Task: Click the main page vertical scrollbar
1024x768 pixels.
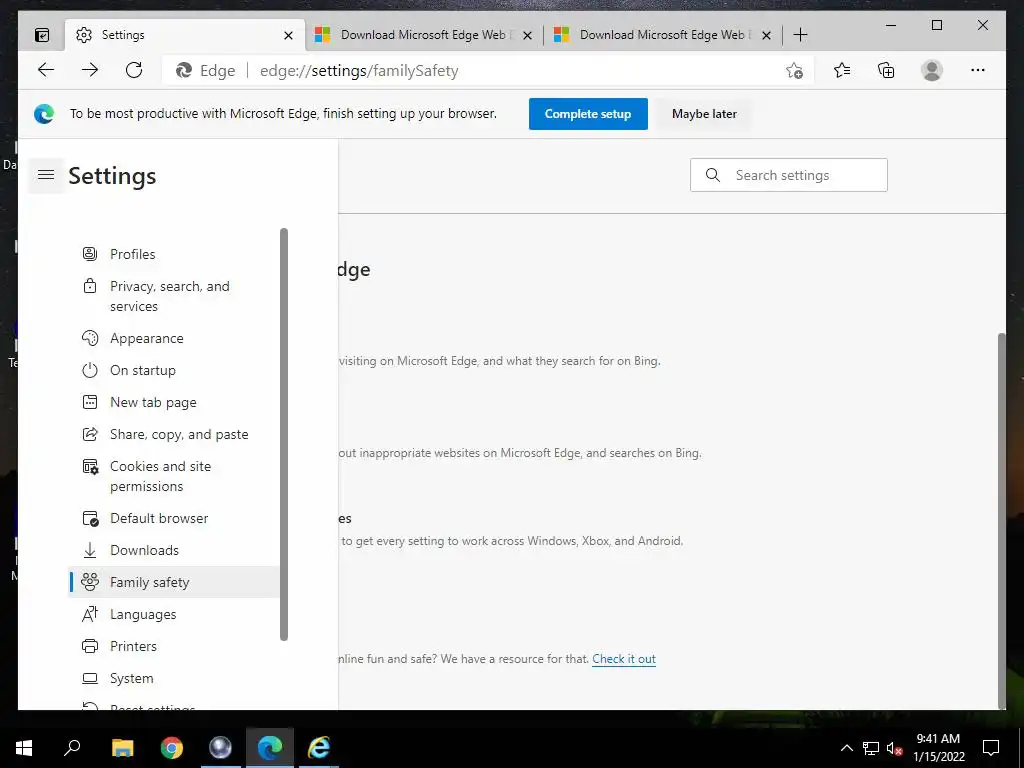Action: tap(1002, 520)
